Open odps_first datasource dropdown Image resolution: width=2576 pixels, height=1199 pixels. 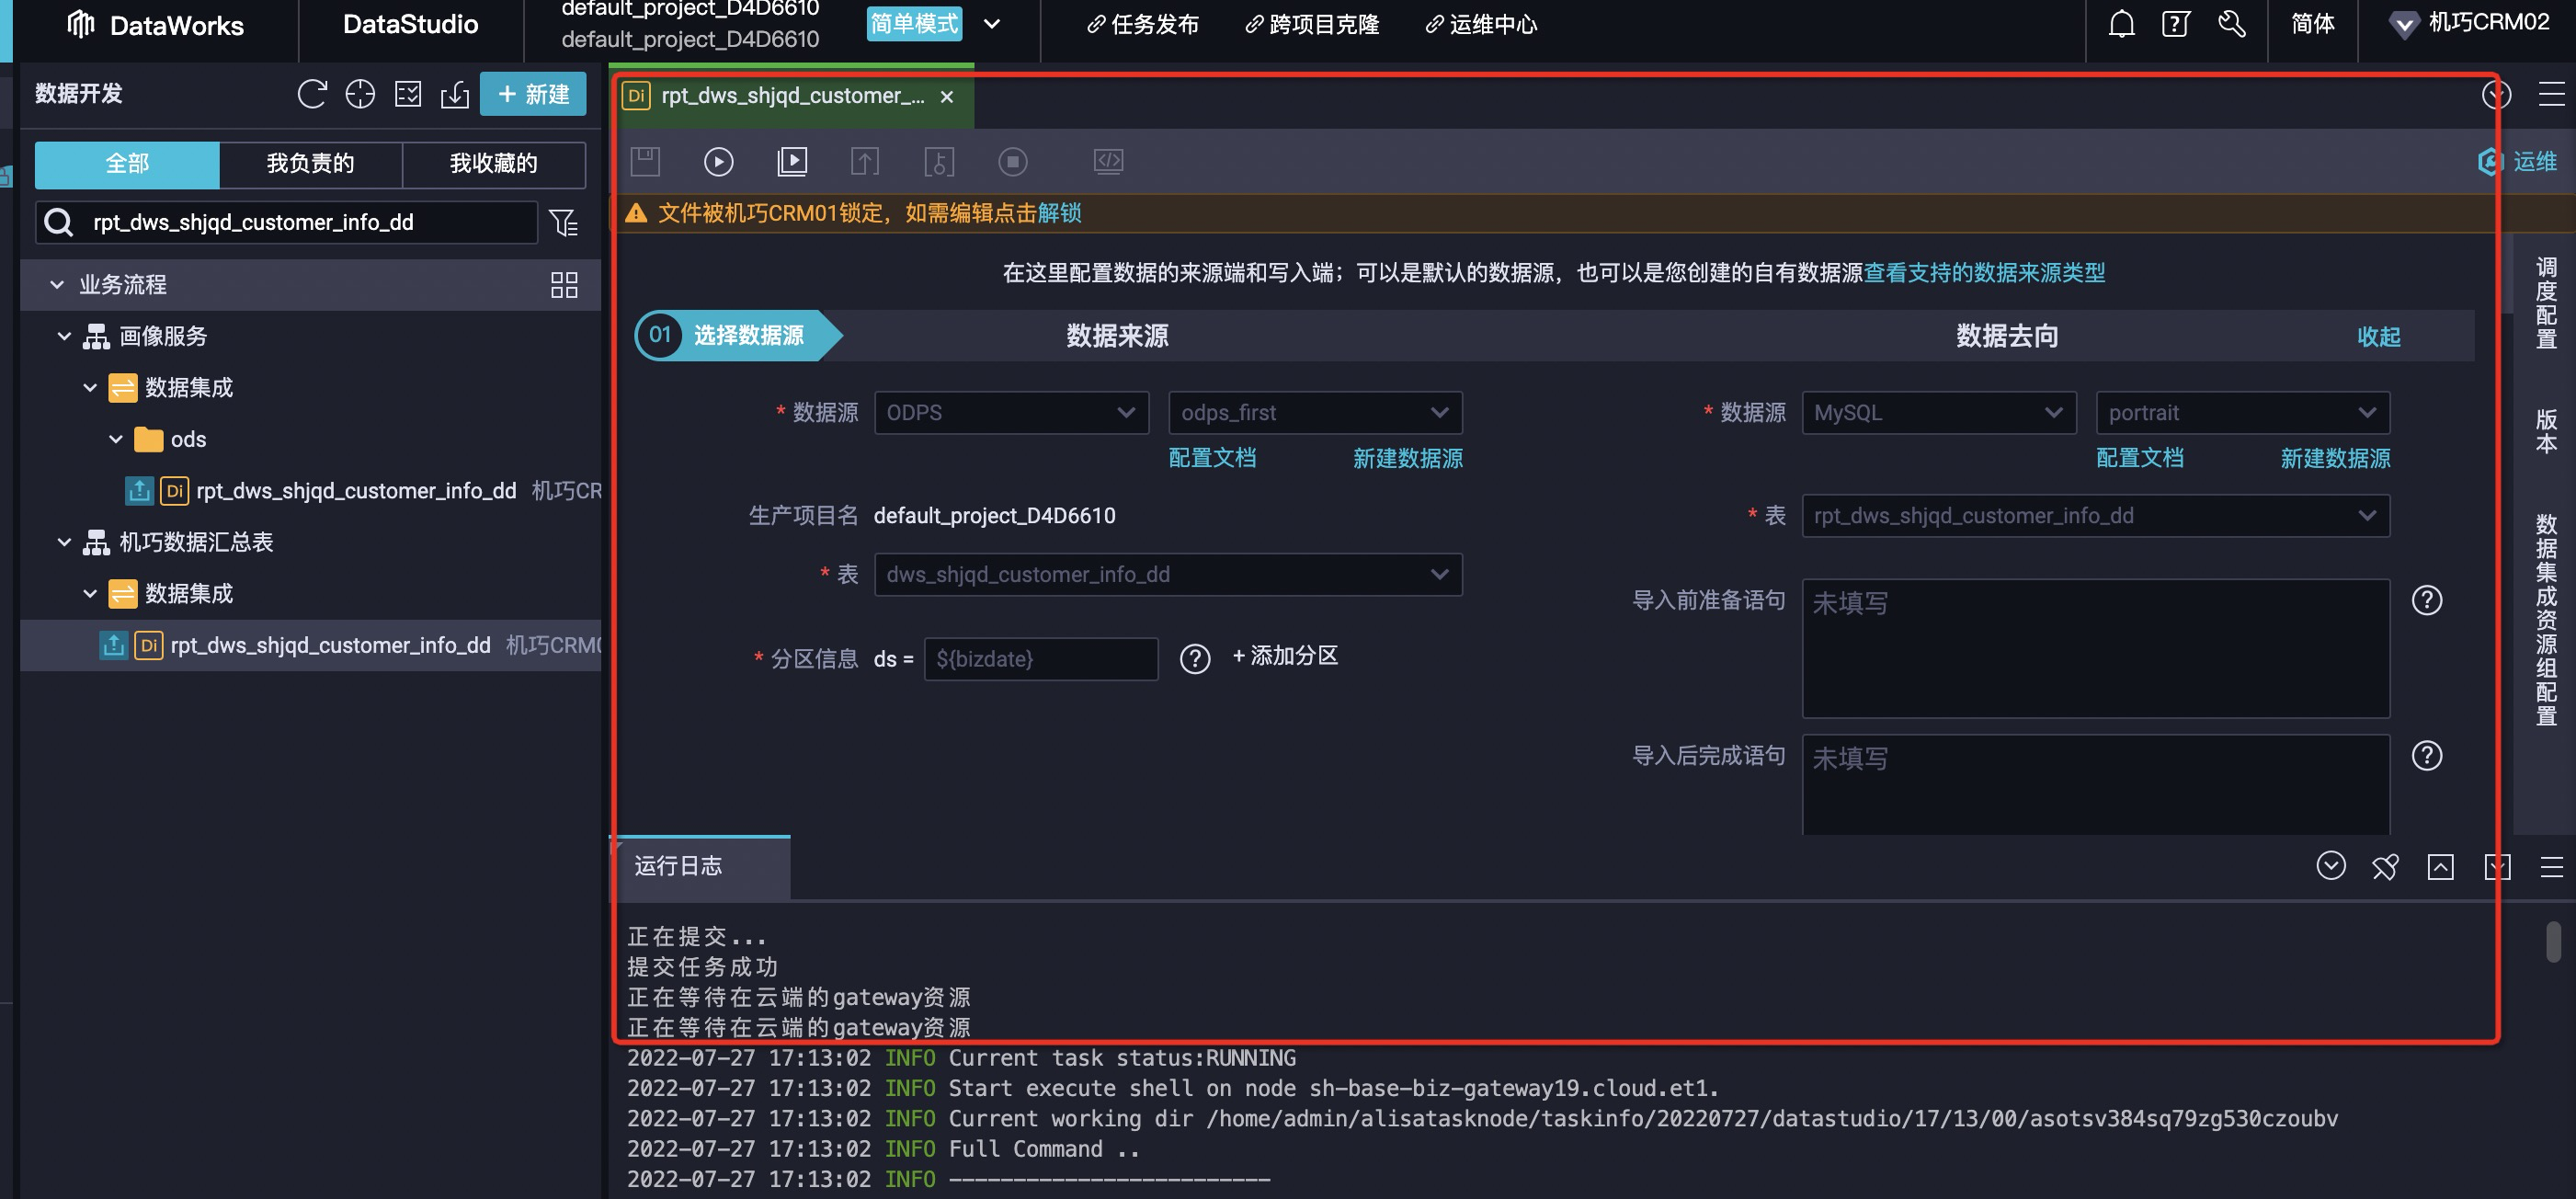click(x=1315, y=413)
